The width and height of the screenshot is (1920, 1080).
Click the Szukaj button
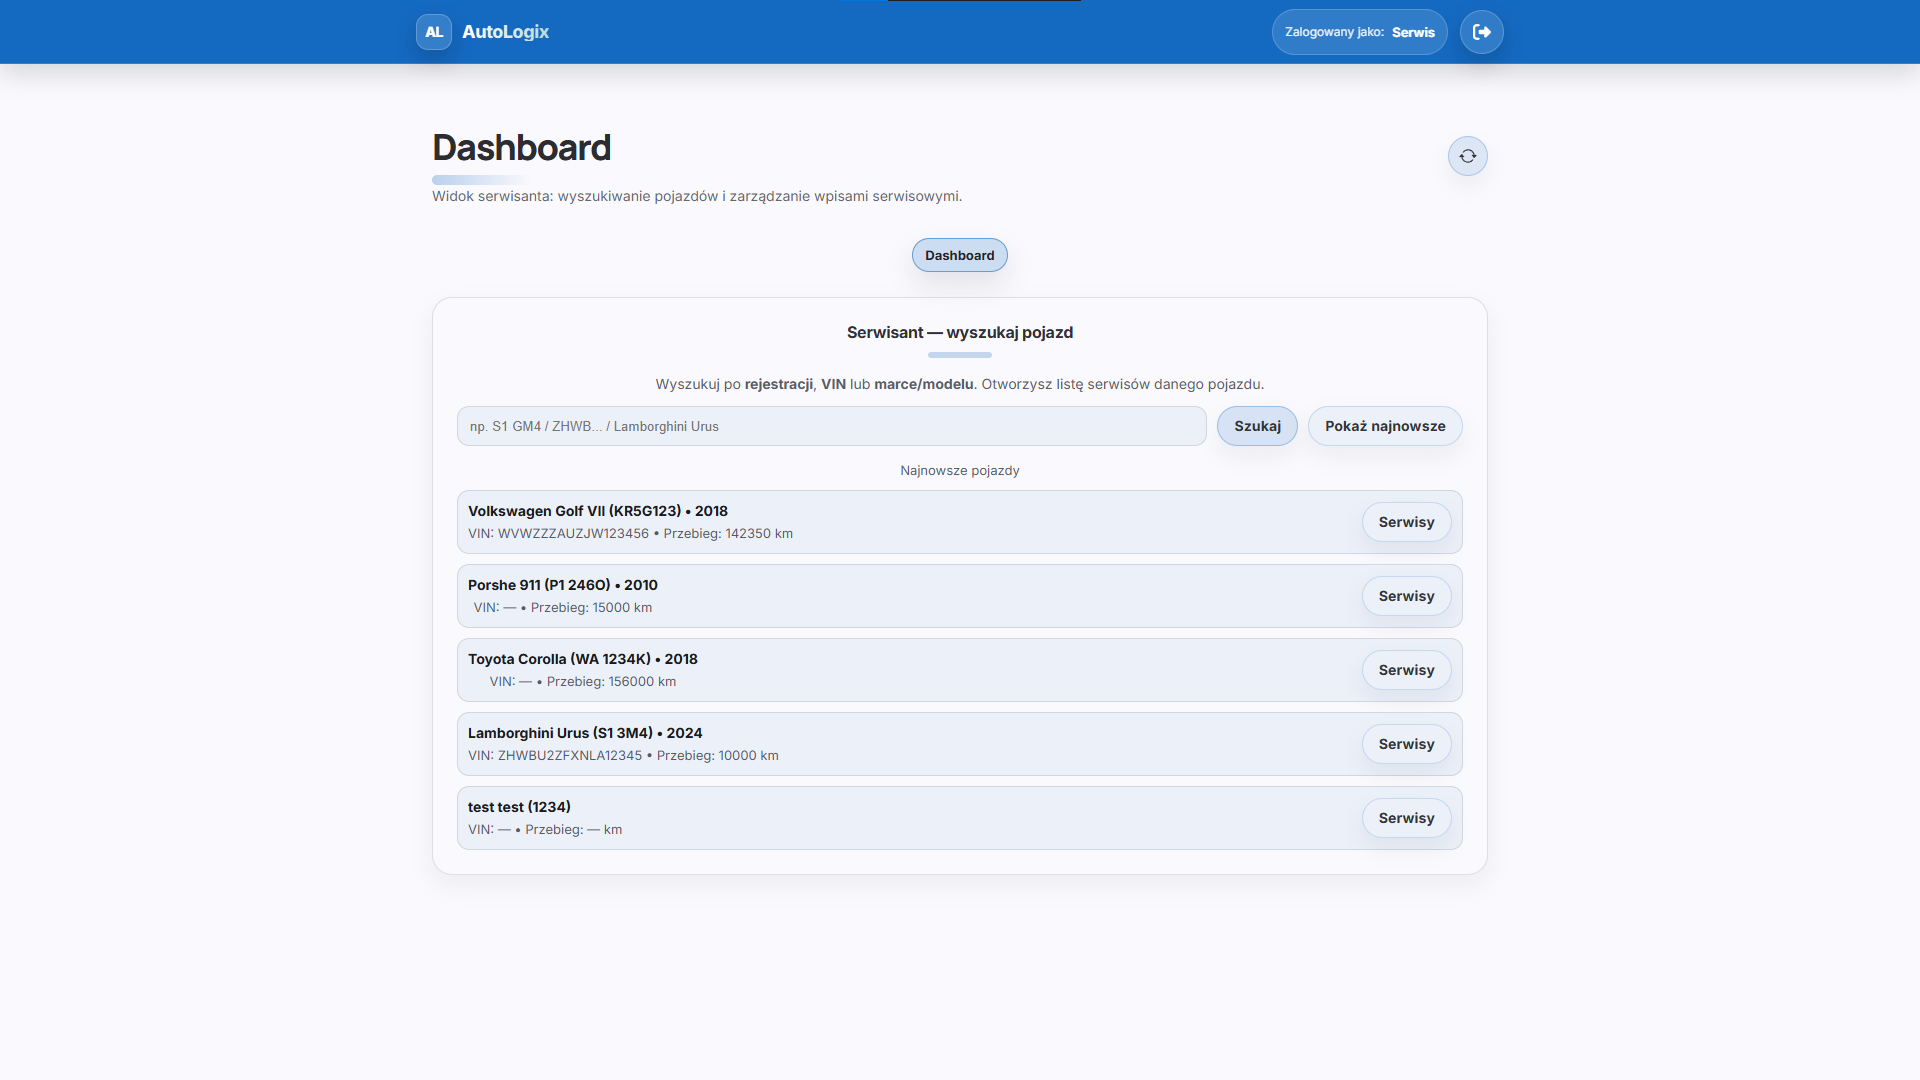[x=1257, y=426]
